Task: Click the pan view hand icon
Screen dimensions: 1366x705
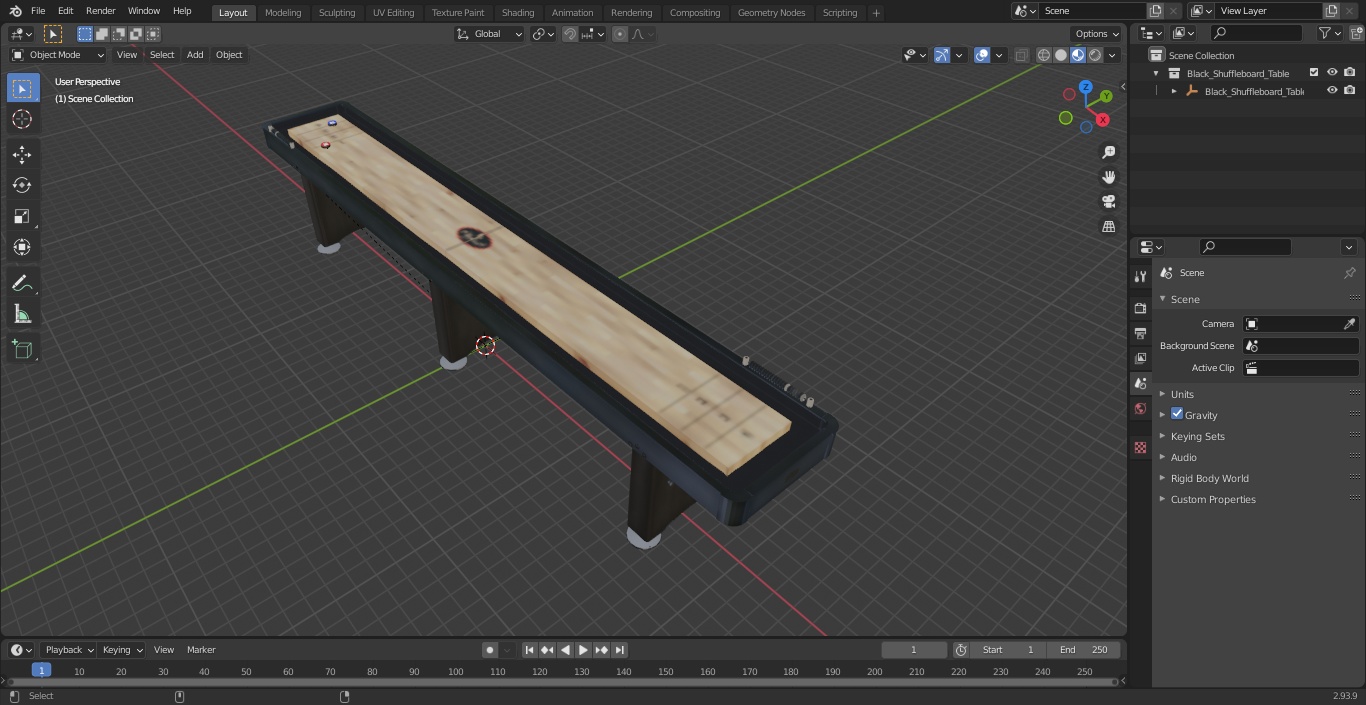Action: pos(1108,177)
